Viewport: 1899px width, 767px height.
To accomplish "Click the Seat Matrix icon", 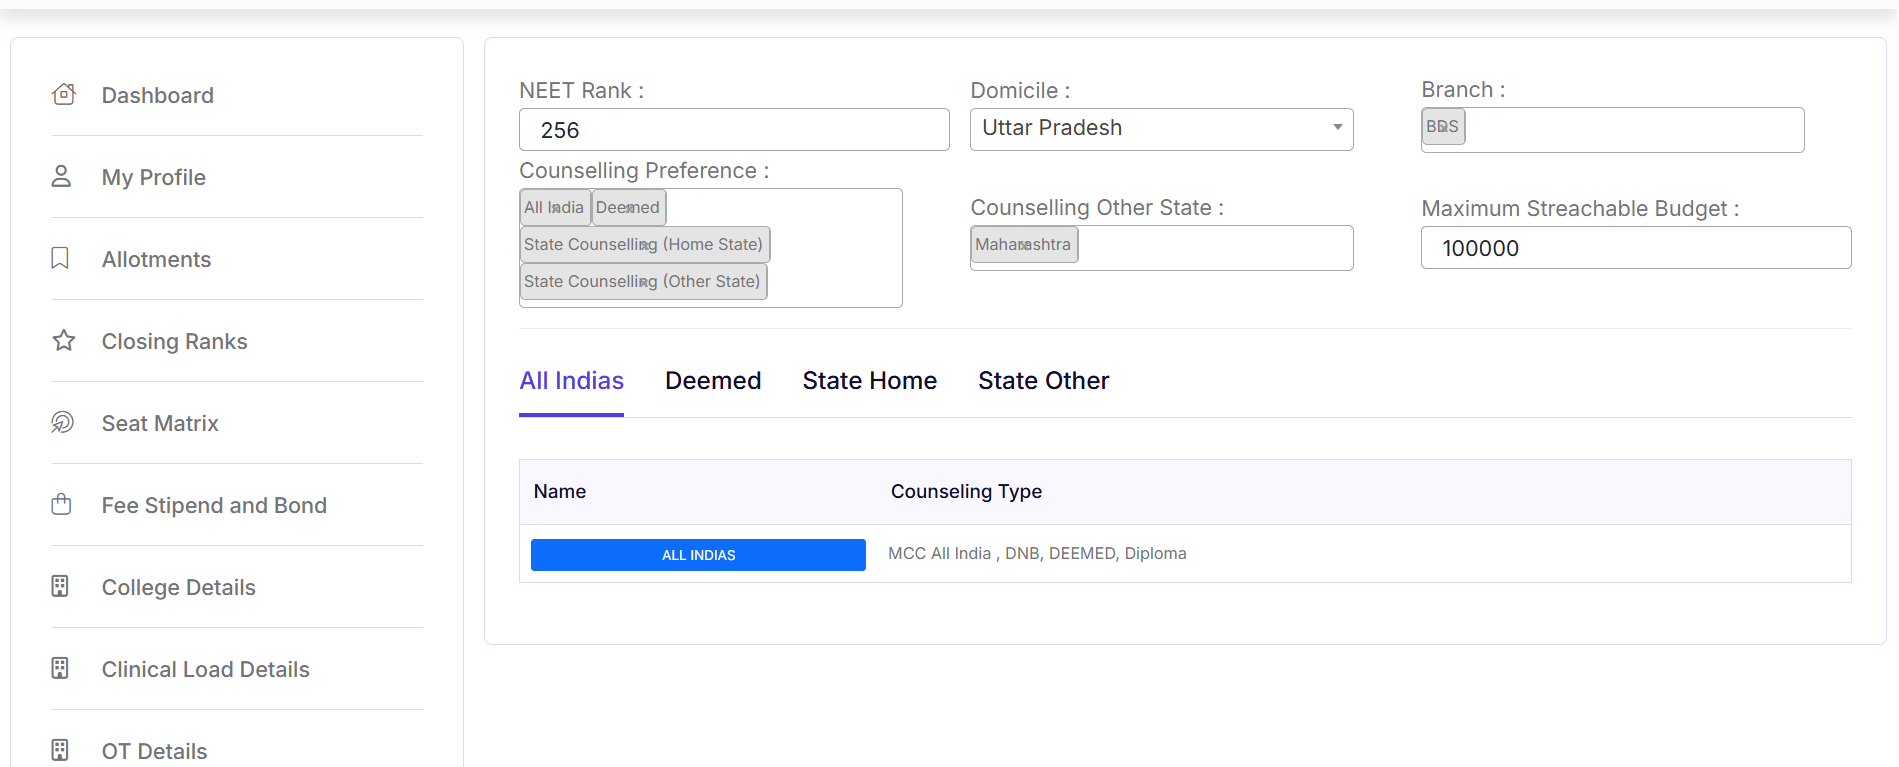I will [x=63, y=423].
